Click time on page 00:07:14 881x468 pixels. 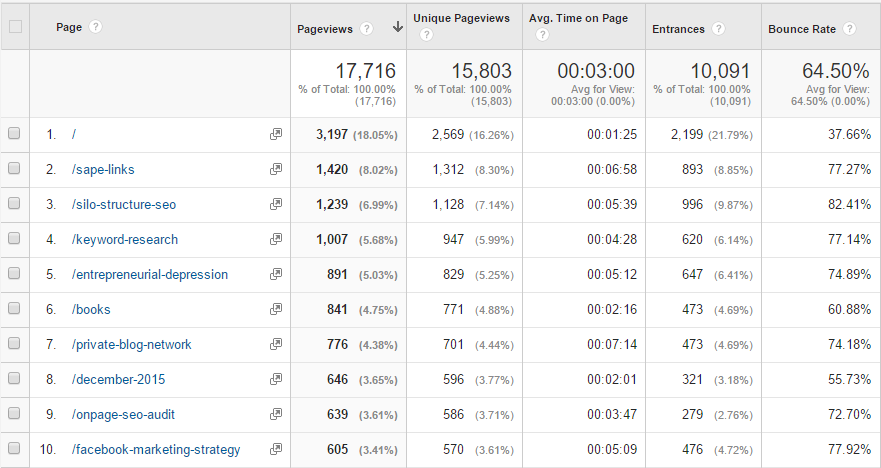point(612,344)
